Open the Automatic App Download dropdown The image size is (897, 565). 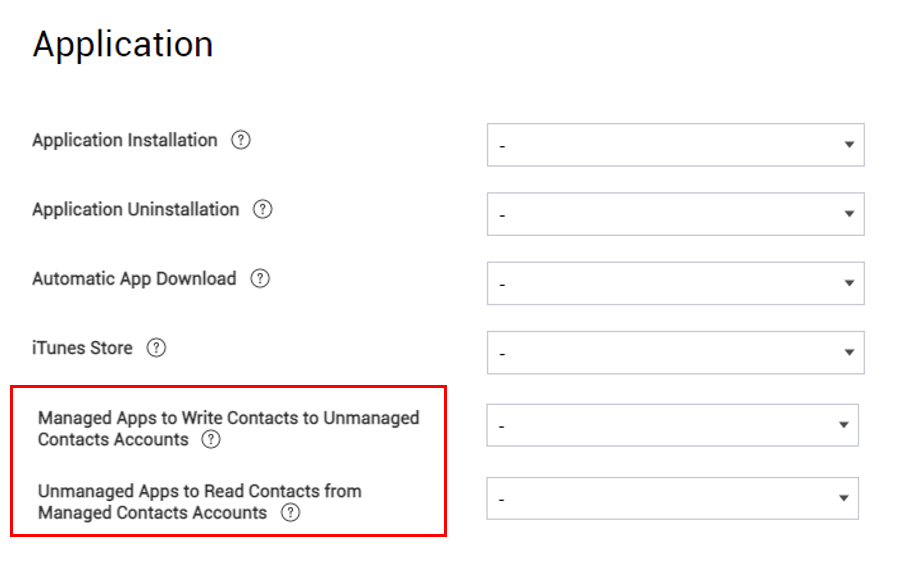coord(676,283)
